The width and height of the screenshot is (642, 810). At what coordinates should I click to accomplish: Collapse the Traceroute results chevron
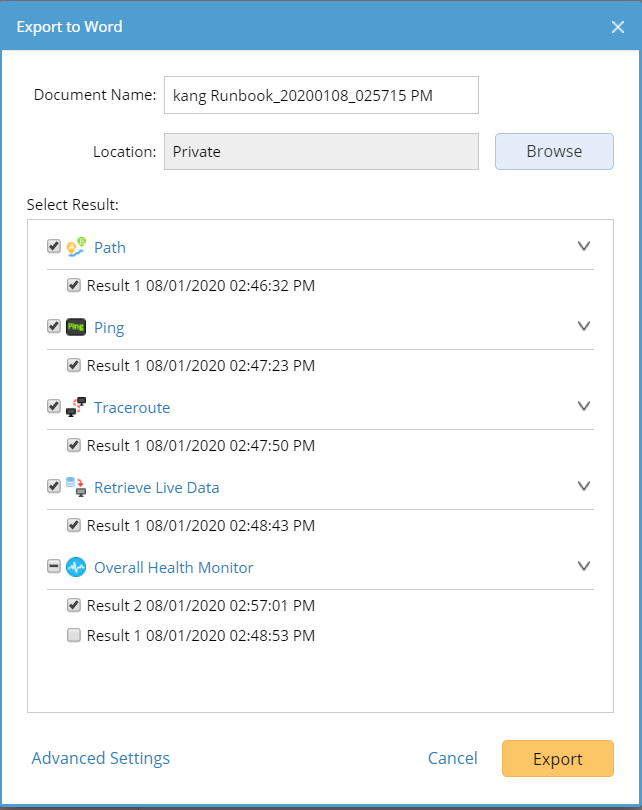coord(584,406)
